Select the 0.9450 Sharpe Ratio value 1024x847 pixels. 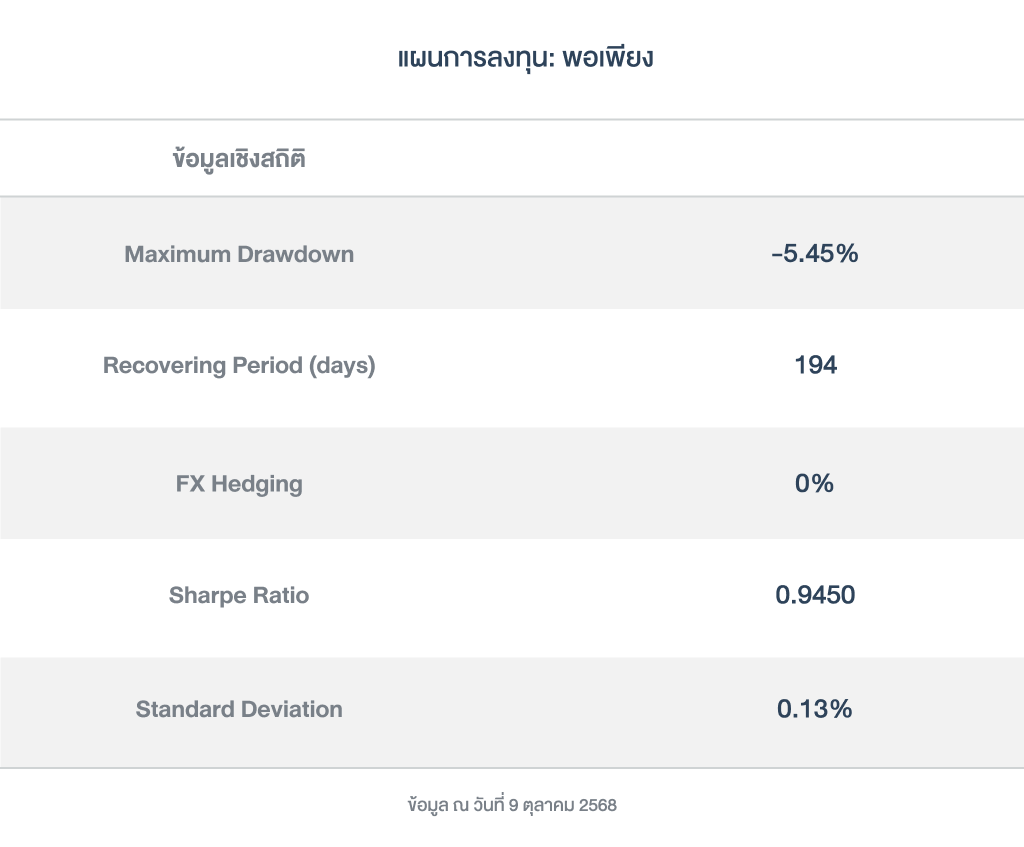815,596
